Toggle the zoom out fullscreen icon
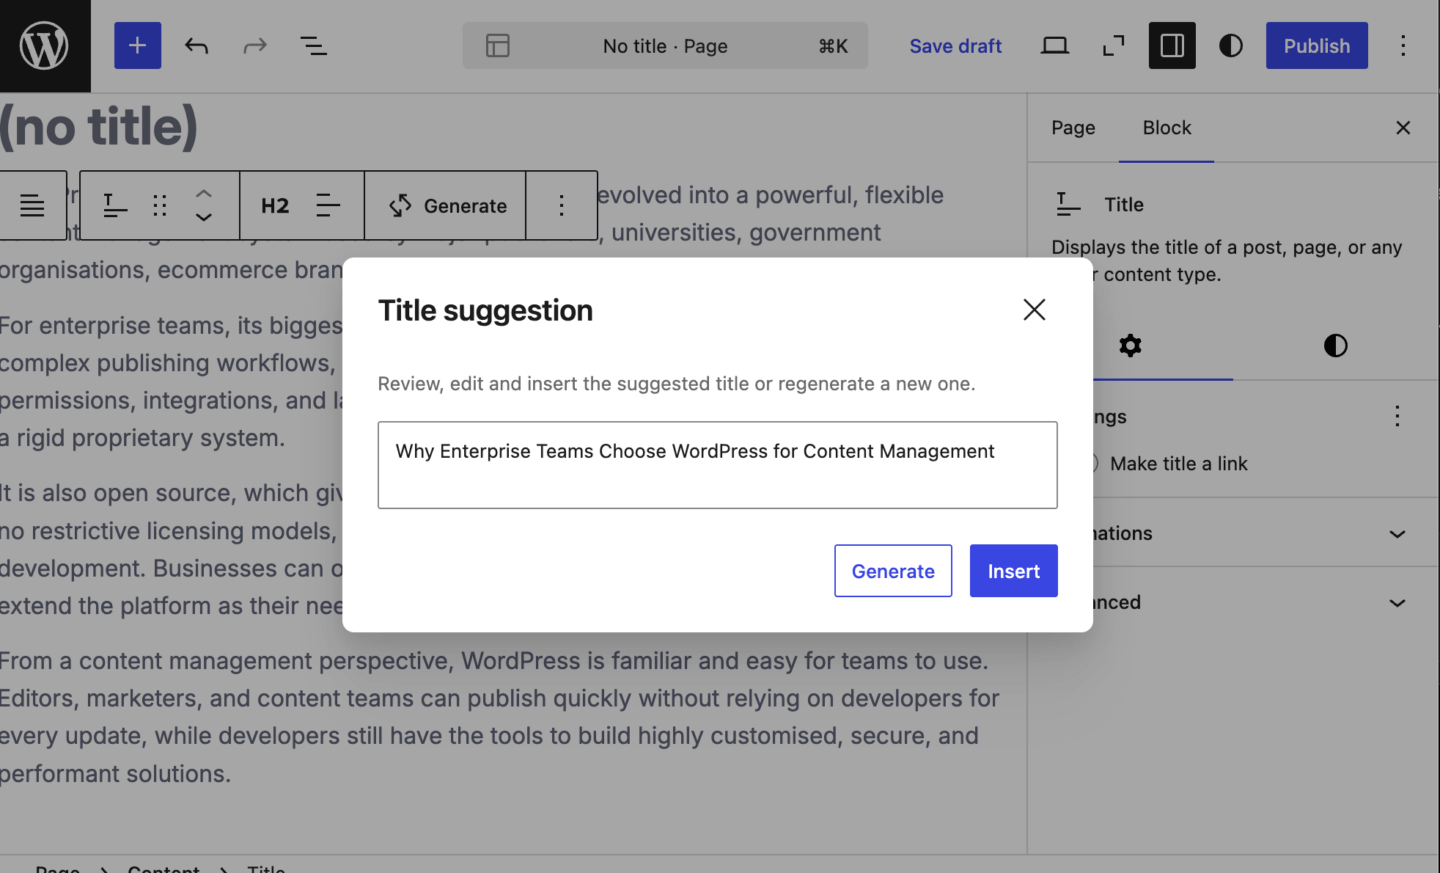 tap(1113, 46)
